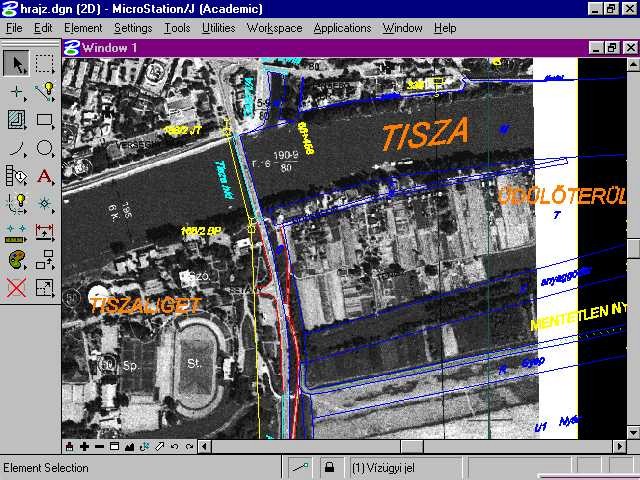Image resolution: width=640 pixels, height=480 pixels.
Task: Click the horizontal scrollbar thumb of Window 1
Action: pos(412,446)
